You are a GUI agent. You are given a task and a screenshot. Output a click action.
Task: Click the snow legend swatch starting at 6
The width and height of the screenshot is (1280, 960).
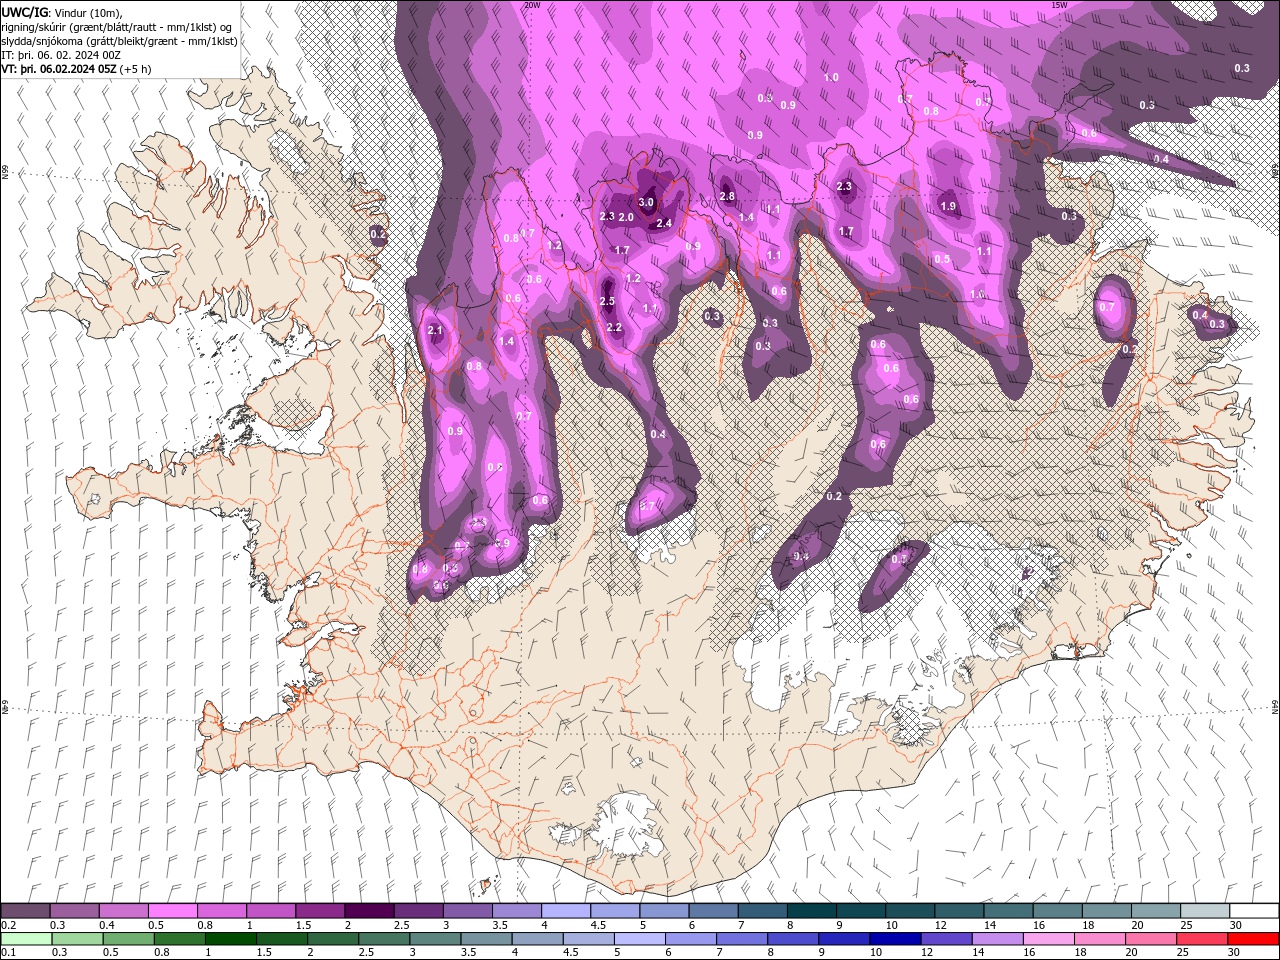(x=714, y=911)
